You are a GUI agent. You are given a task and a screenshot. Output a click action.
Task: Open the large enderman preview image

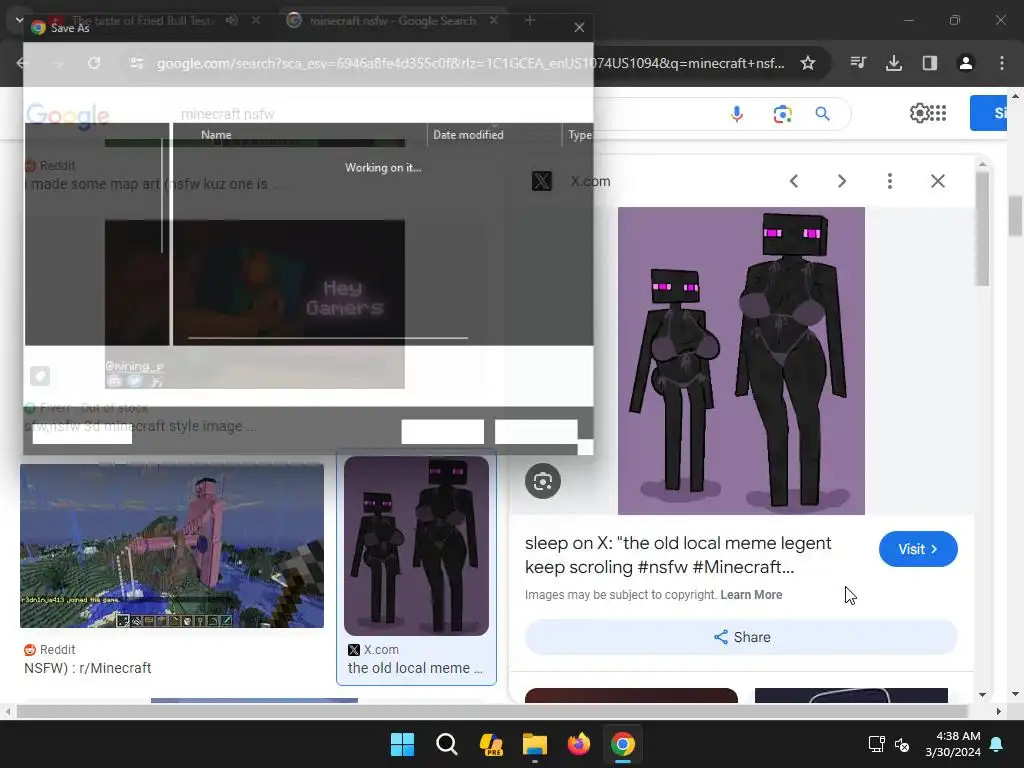(x=741, y=360)
